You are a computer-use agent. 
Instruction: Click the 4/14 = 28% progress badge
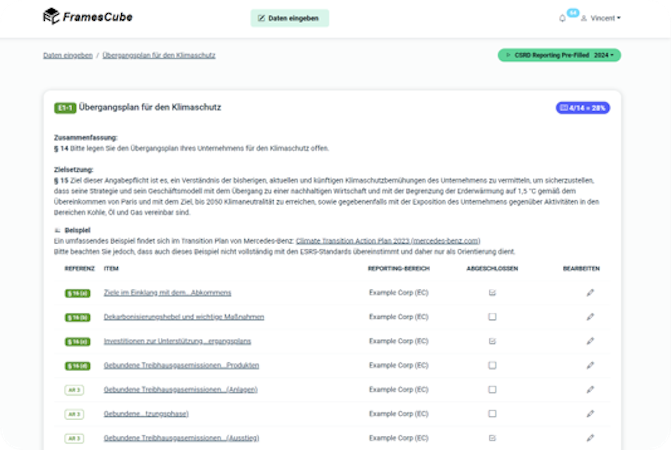pos(581,107)
